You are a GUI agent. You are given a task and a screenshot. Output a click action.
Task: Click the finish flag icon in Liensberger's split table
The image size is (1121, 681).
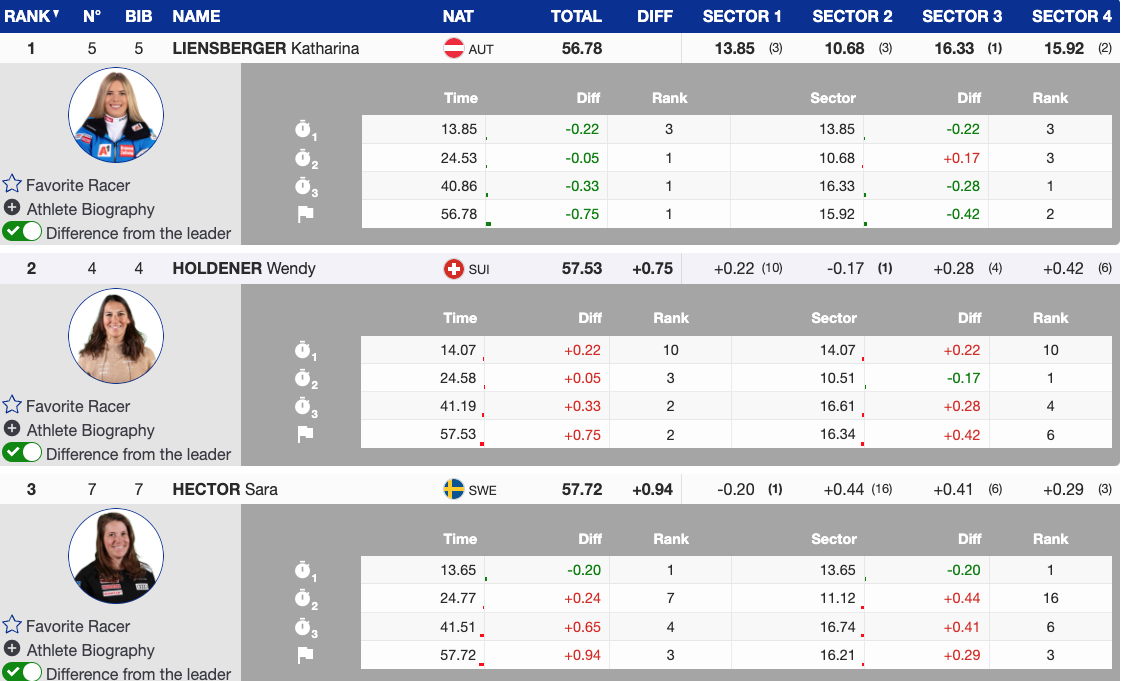tap(305, 214)
